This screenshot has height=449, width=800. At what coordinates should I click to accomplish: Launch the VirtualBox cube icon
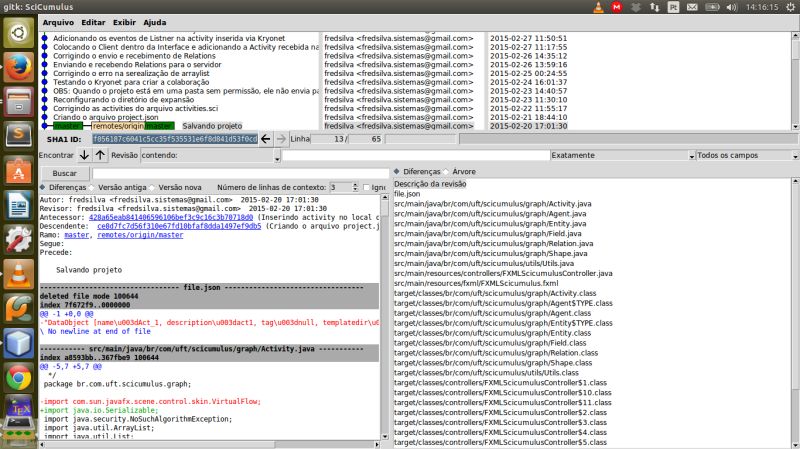(x=19, y=343)
